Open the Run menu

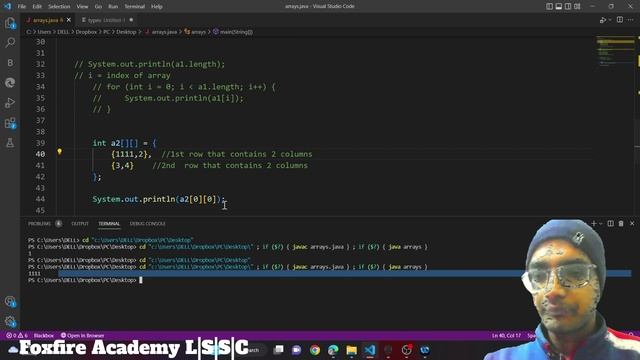(113, 7)
